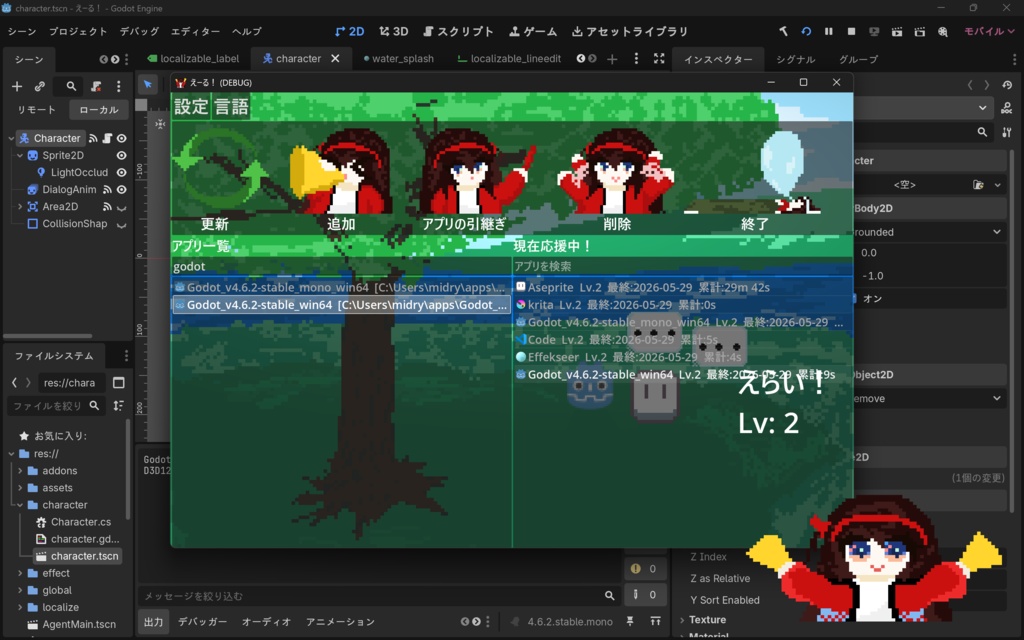Switch scene tree to リモート

36,110
